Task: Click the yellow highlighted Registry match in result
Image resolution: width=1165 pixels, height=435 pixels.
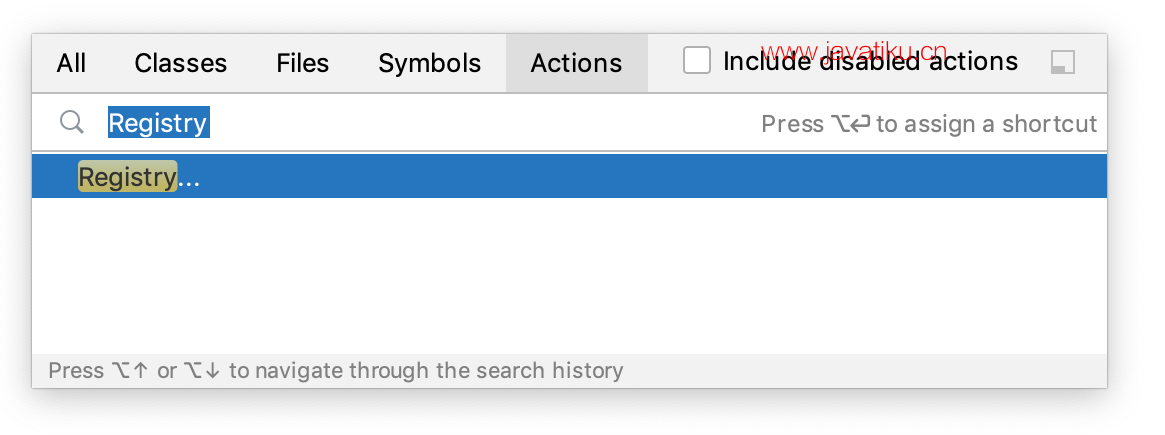Action: click(127, 177)
